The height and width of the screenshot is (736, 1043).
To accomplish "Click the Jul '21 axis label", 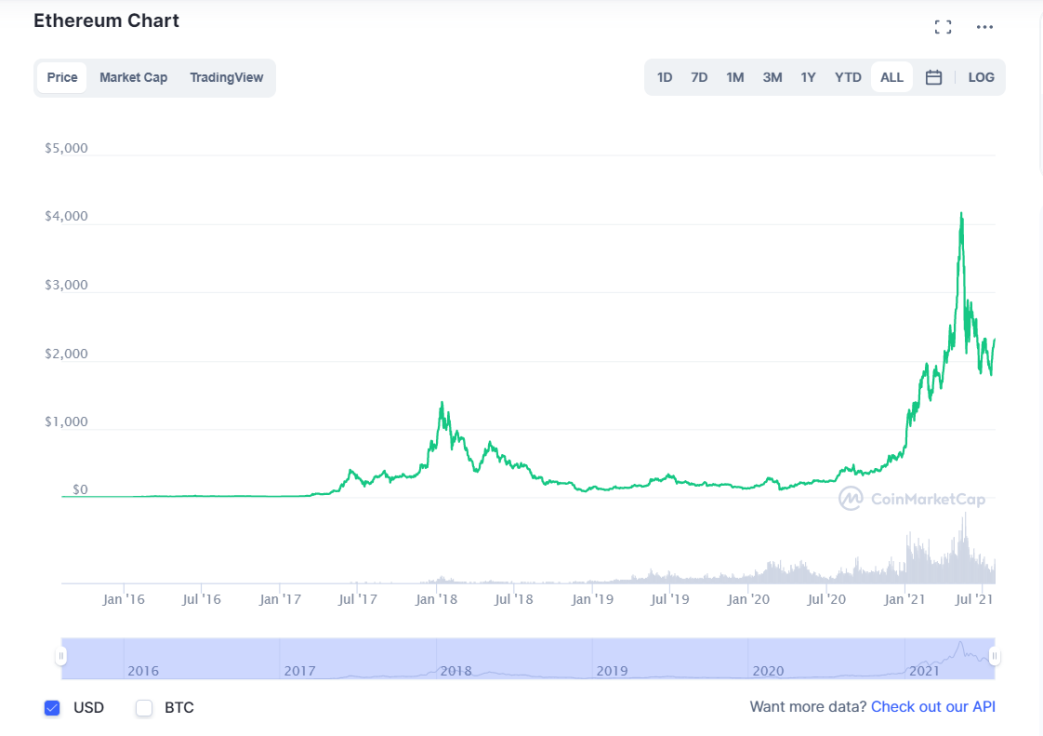I will tap(974, 599).
